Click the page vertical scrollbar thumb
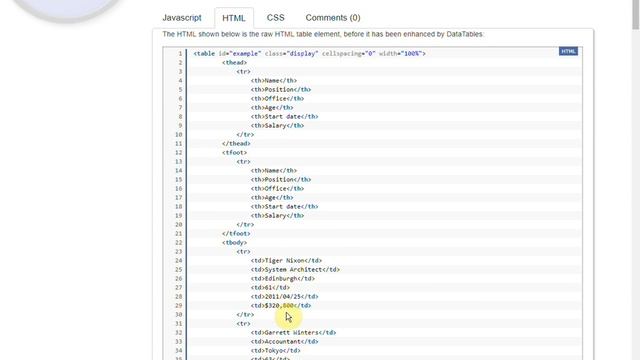The width and height of the screenshot is (640, 360). click(636, 14)
